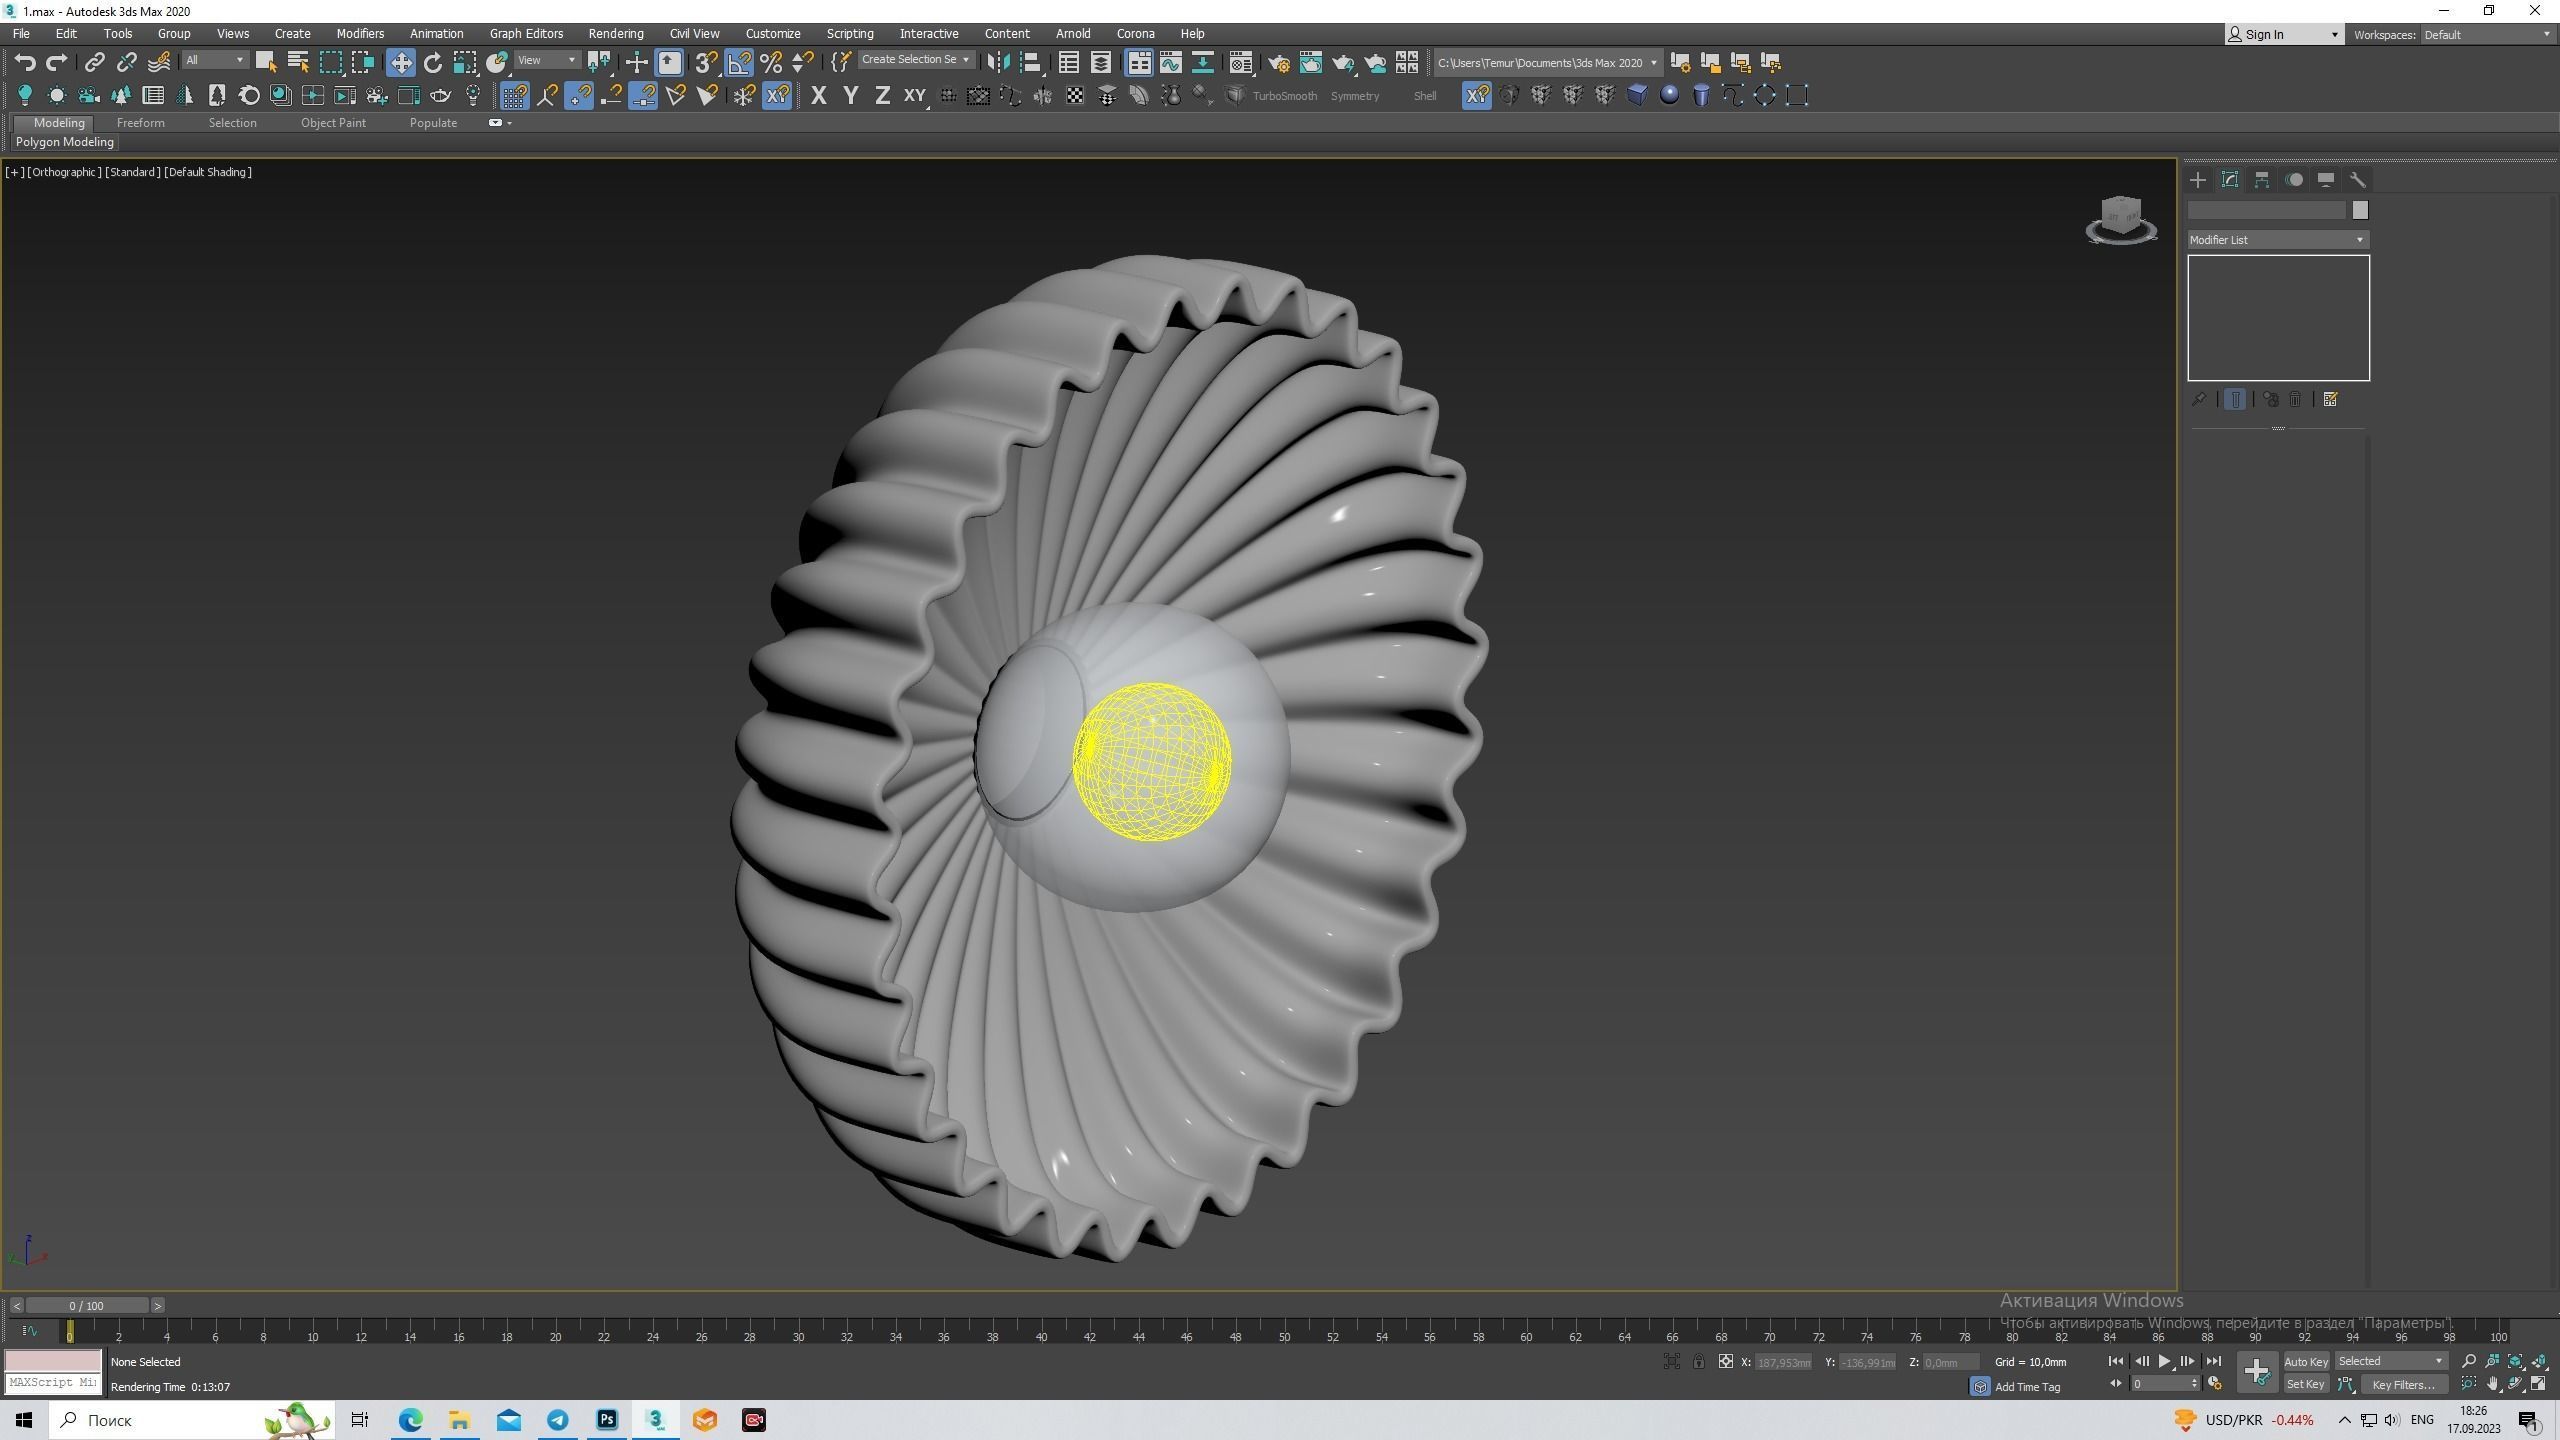The width and height of the screenshot is (2560, 1440).
Task: Toggle Pin Stack icon
Action: click(x=2198, y=400)
